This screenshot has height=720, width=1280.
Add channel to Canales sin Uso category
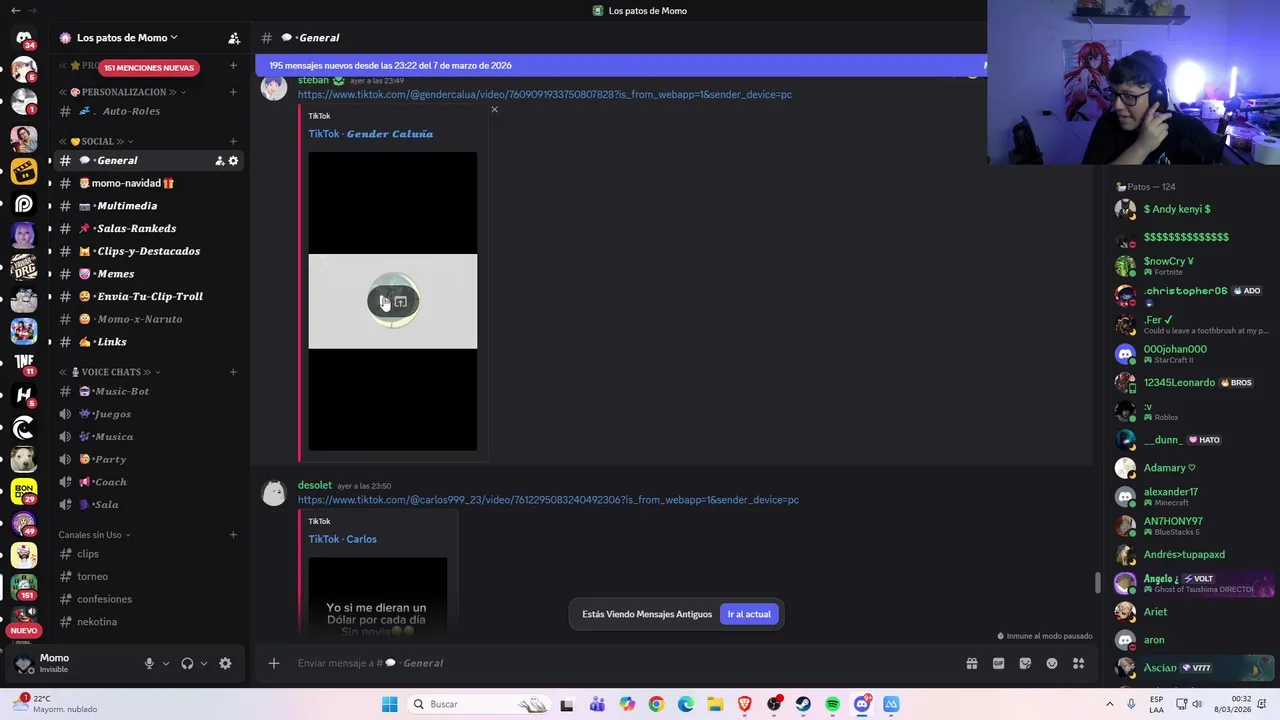coord(233,535)
